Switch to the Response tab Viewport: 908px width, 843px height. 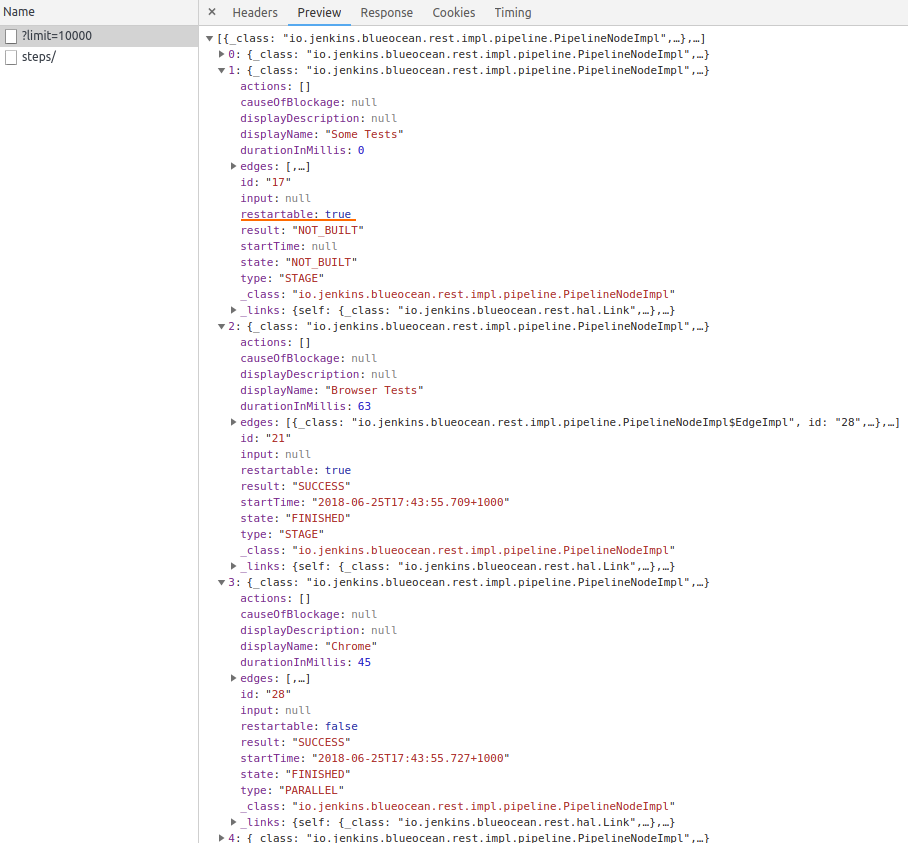386,13
